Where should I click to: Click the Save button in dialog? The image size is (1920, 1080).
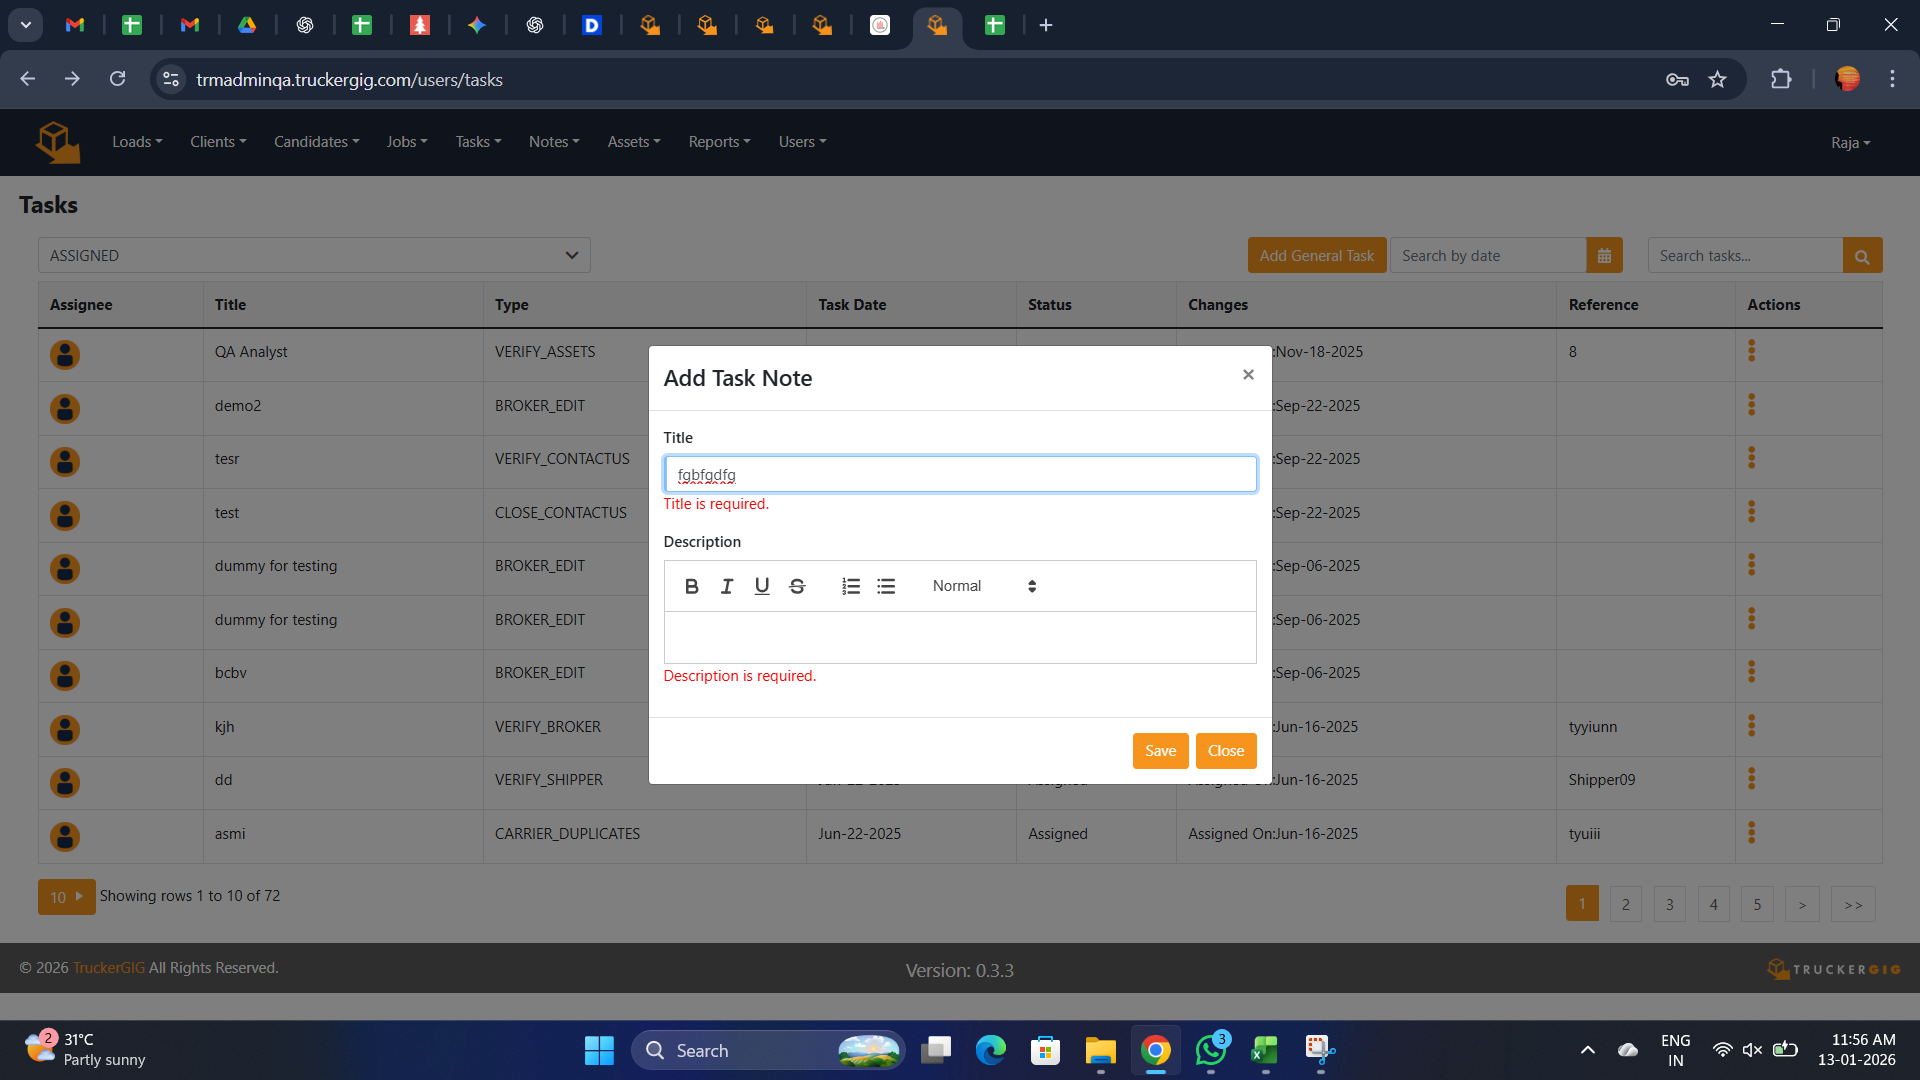[x=1160, y=751]
